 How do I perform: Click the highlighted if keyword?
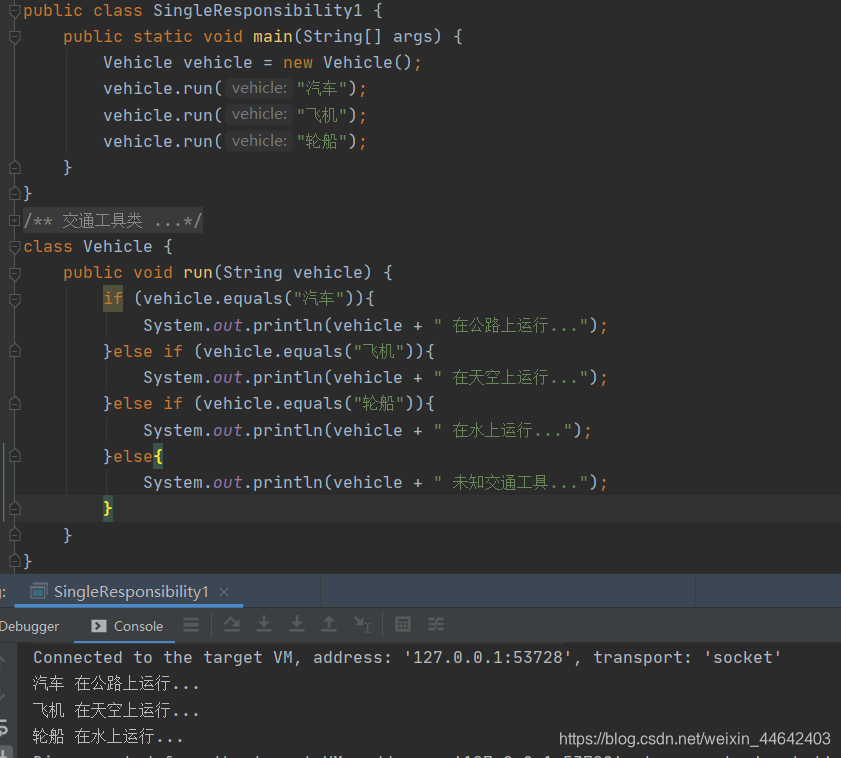click(113, 298)
